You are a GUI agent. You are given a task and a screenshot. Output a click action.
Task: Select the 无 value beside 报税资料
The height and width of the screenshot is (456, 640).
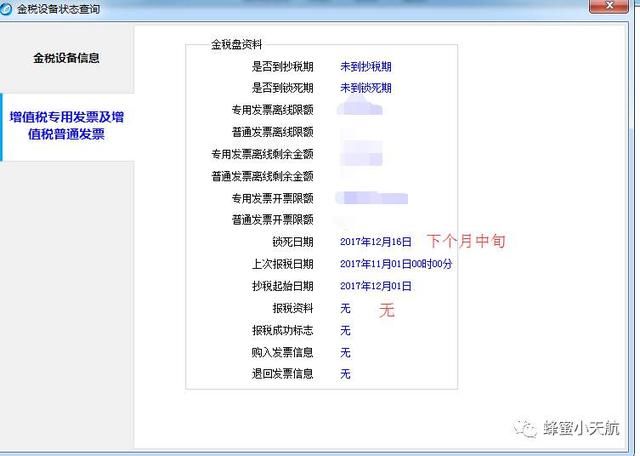pyautogui.click(x=345, y=308)
